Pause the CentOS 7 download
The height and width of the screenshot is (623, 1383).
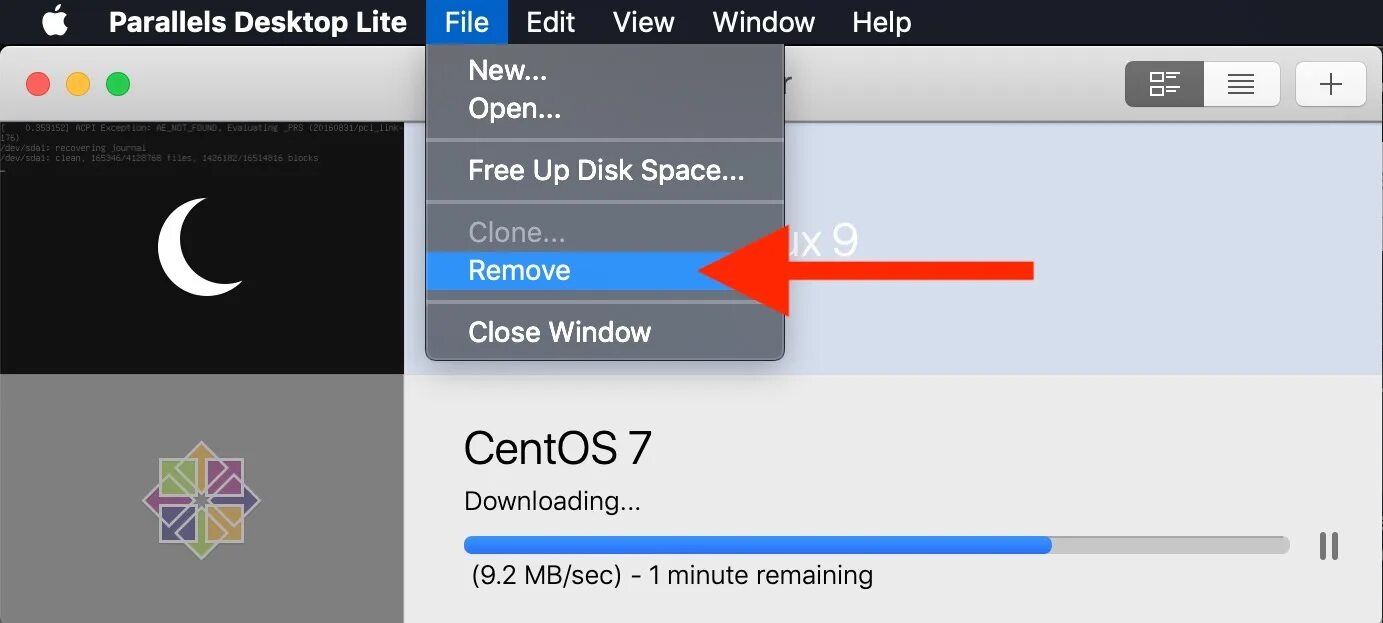click(x=1328, y=546)
